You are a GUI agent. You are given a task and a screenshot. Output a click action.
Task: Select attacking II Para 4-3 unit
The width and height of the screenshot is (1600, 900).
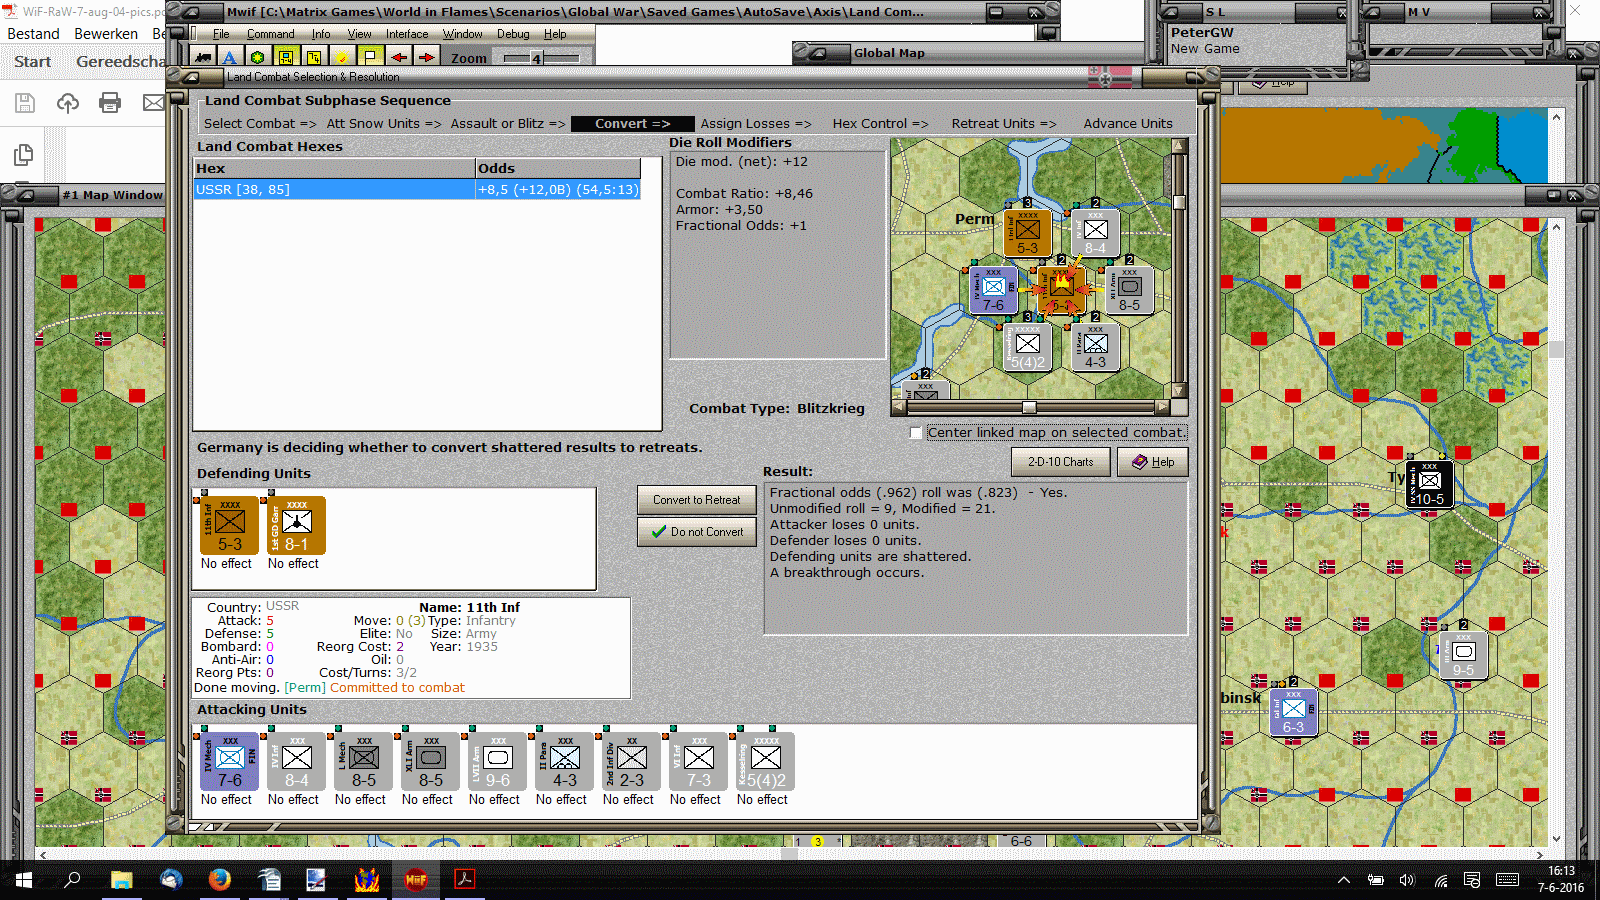pyautogui.click(x=565, y=761)
